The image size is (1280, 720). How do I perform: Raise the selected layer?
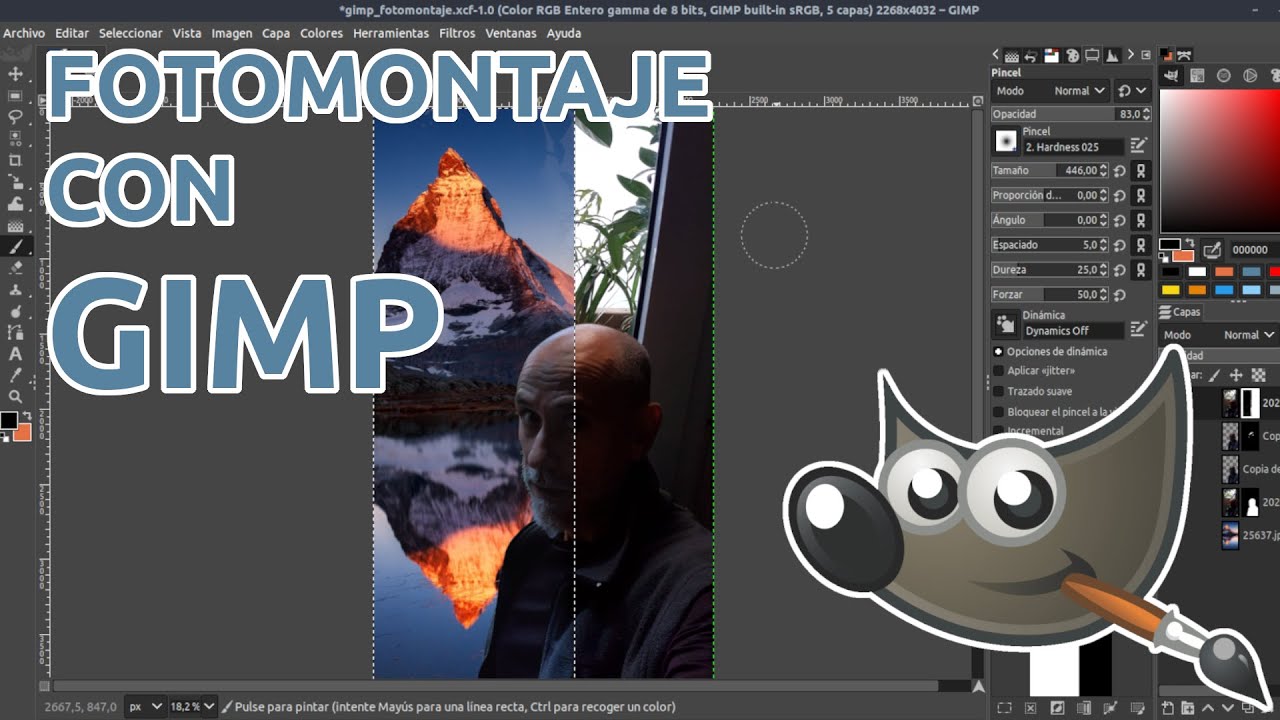(1207, 708)
